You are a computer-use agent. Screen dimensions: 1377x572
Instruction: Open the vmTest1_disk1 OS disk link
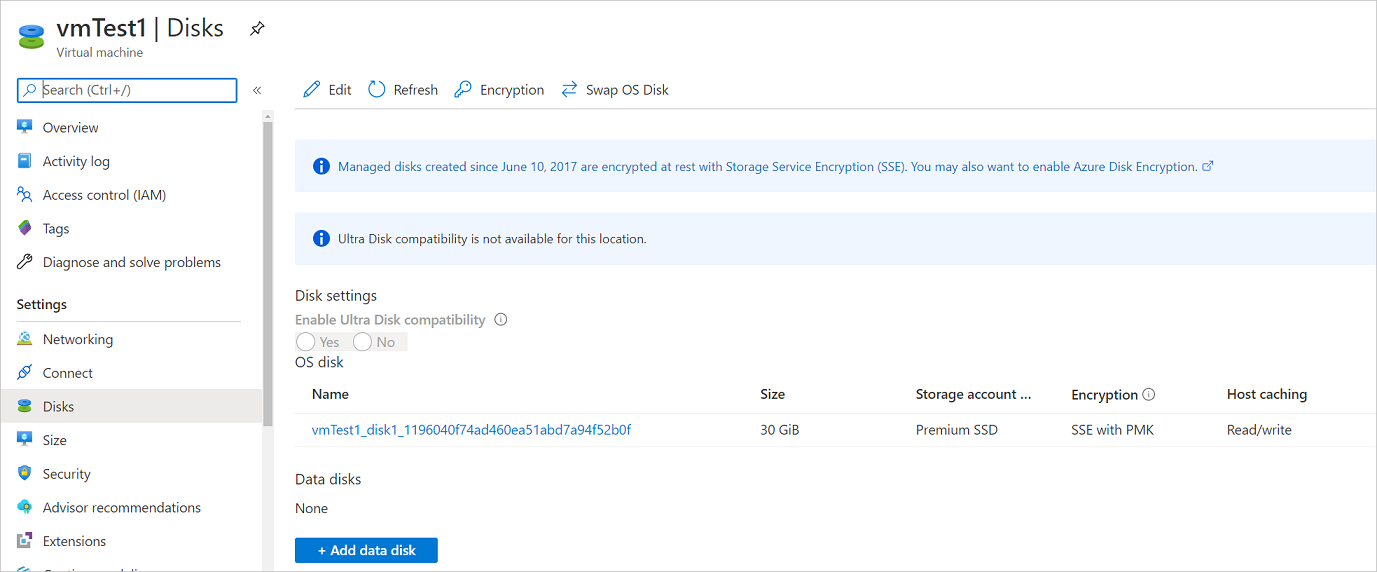tap(471, 430)
